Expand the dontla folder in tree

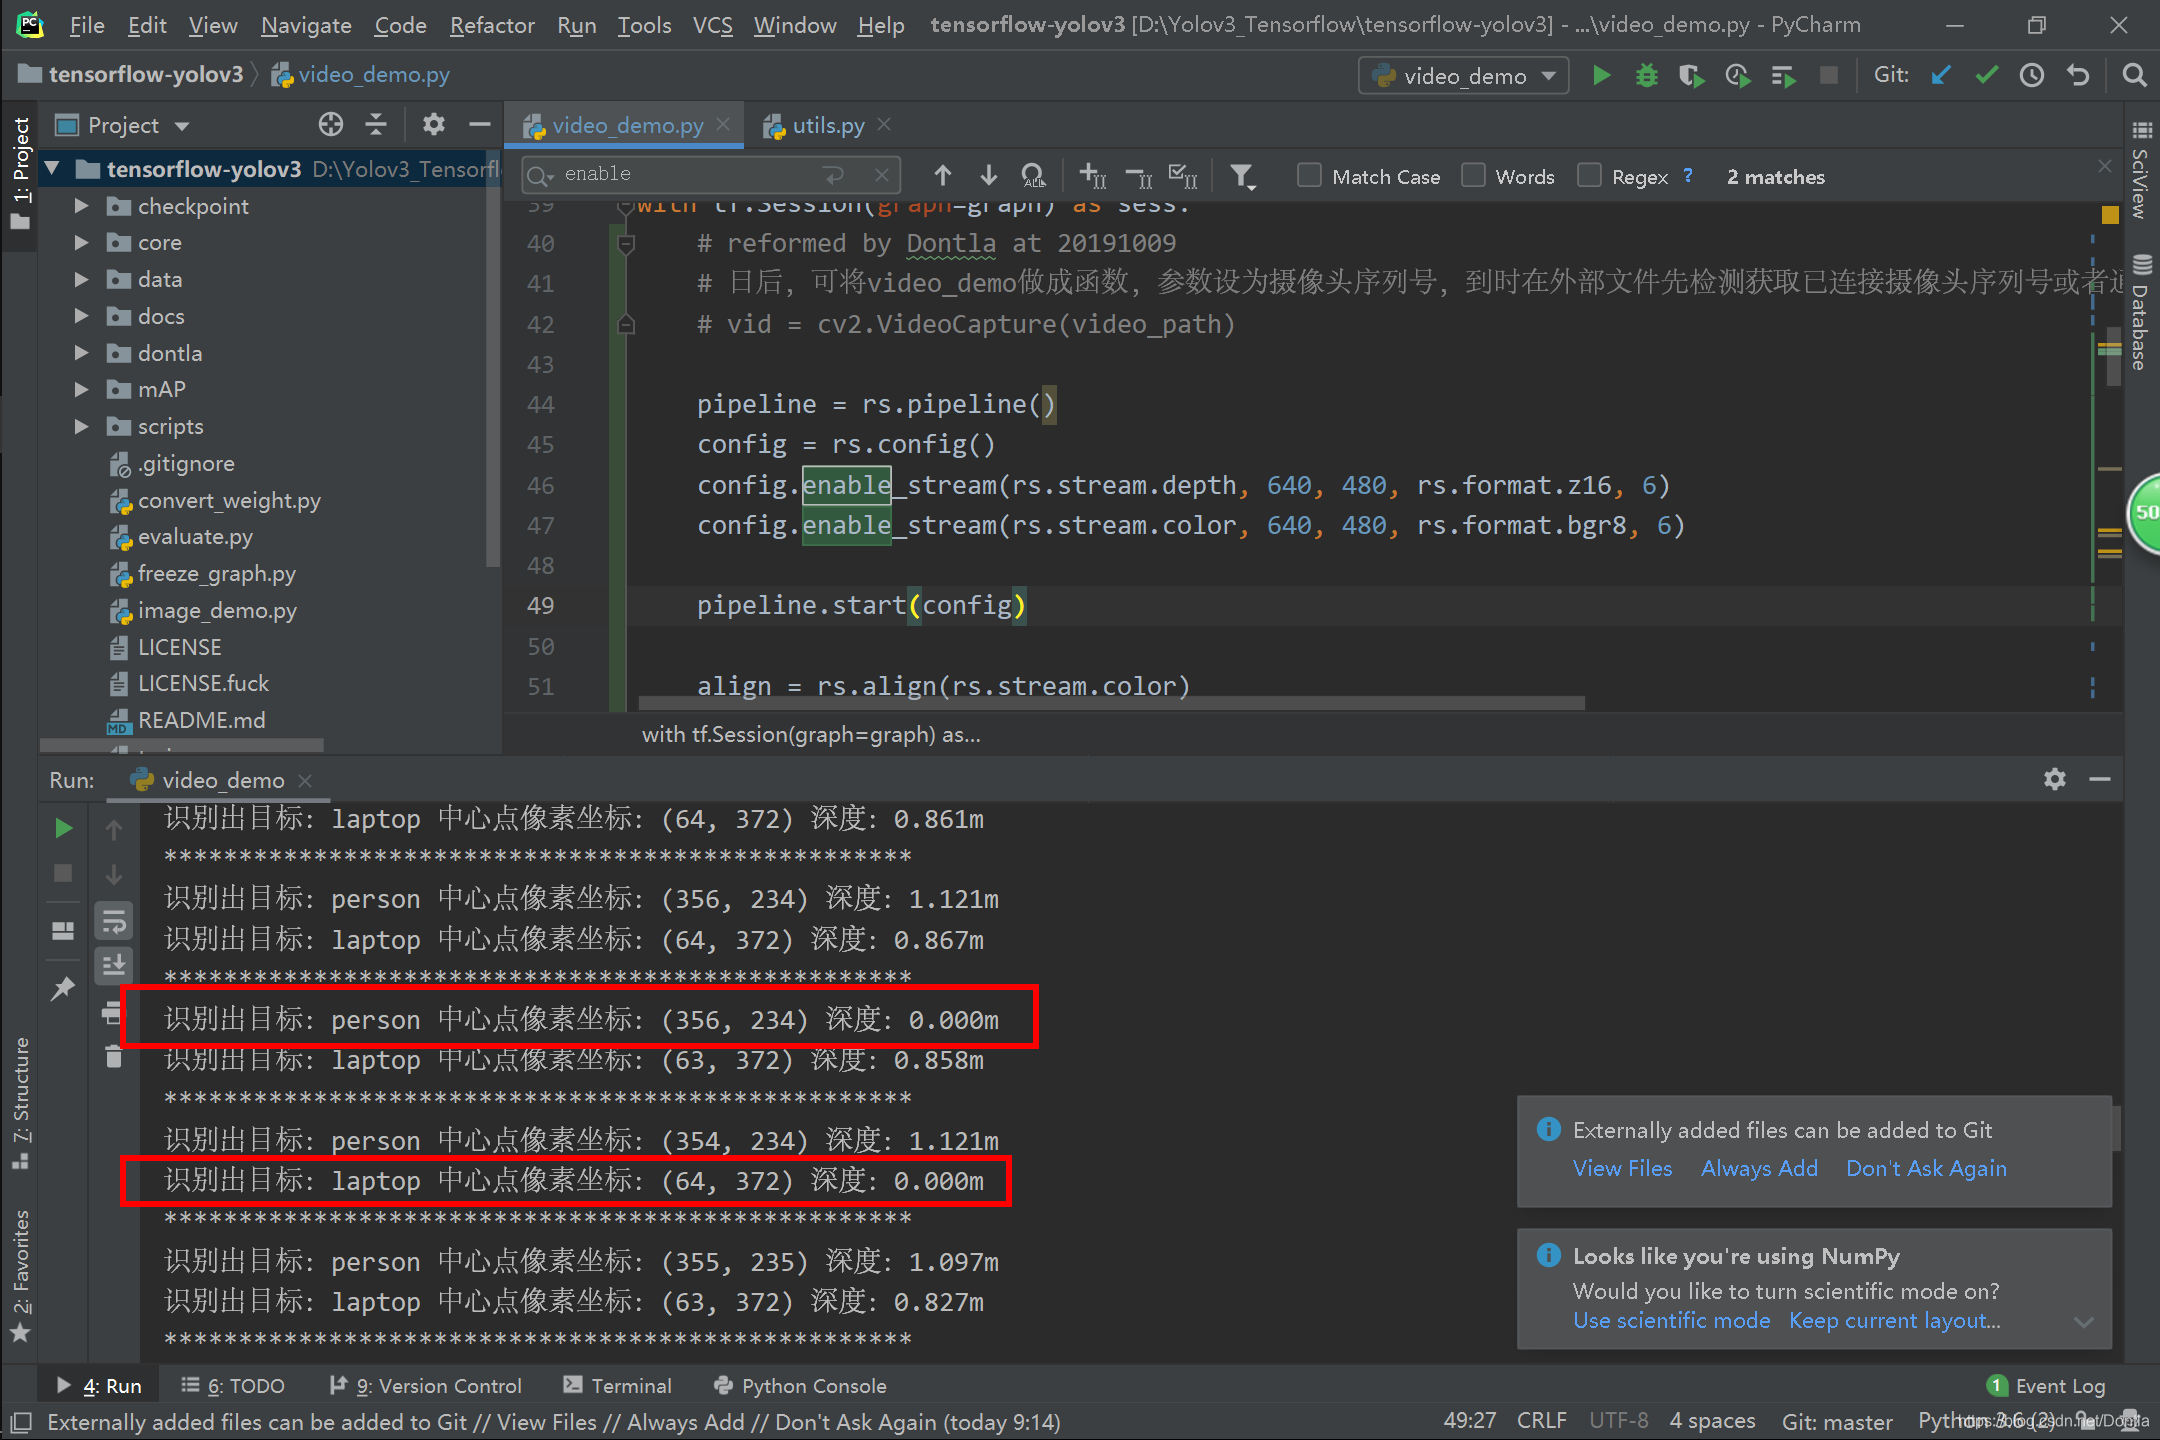point(82,353)
